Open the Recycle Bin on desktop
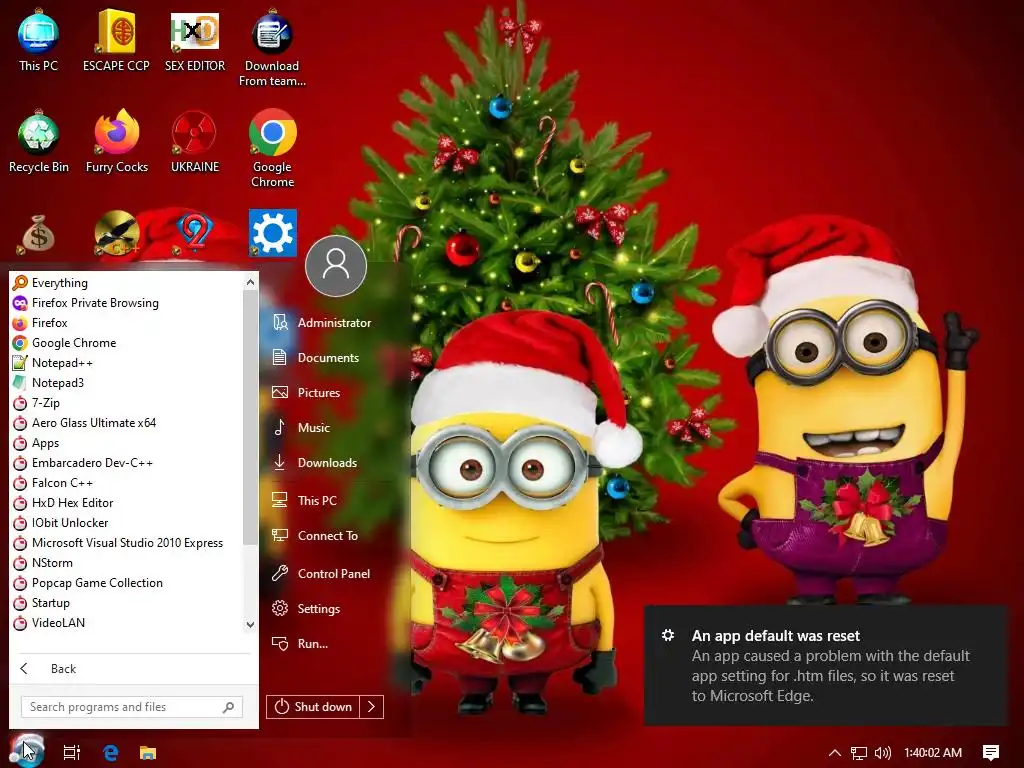1024x768 pixels. point(38,141)
